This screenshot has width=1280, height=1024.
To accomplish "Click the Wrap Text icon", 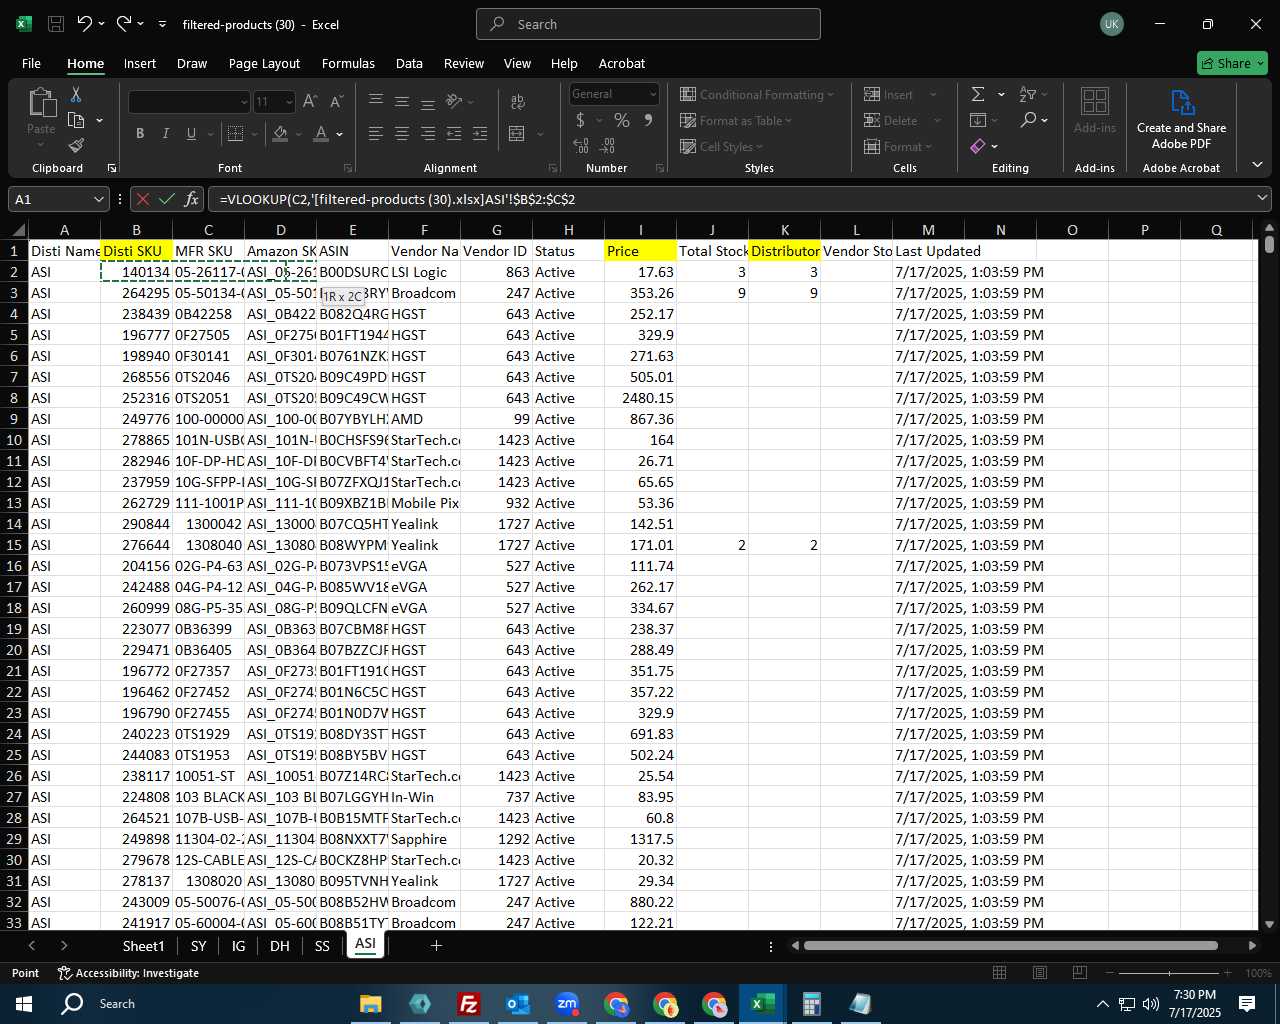I will [x=518, y=101].
